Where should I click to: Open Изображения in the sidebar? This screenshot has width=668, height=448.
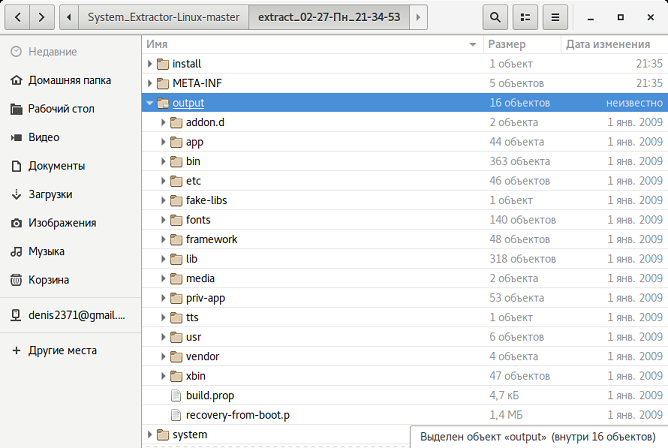(x=70, y=223)
